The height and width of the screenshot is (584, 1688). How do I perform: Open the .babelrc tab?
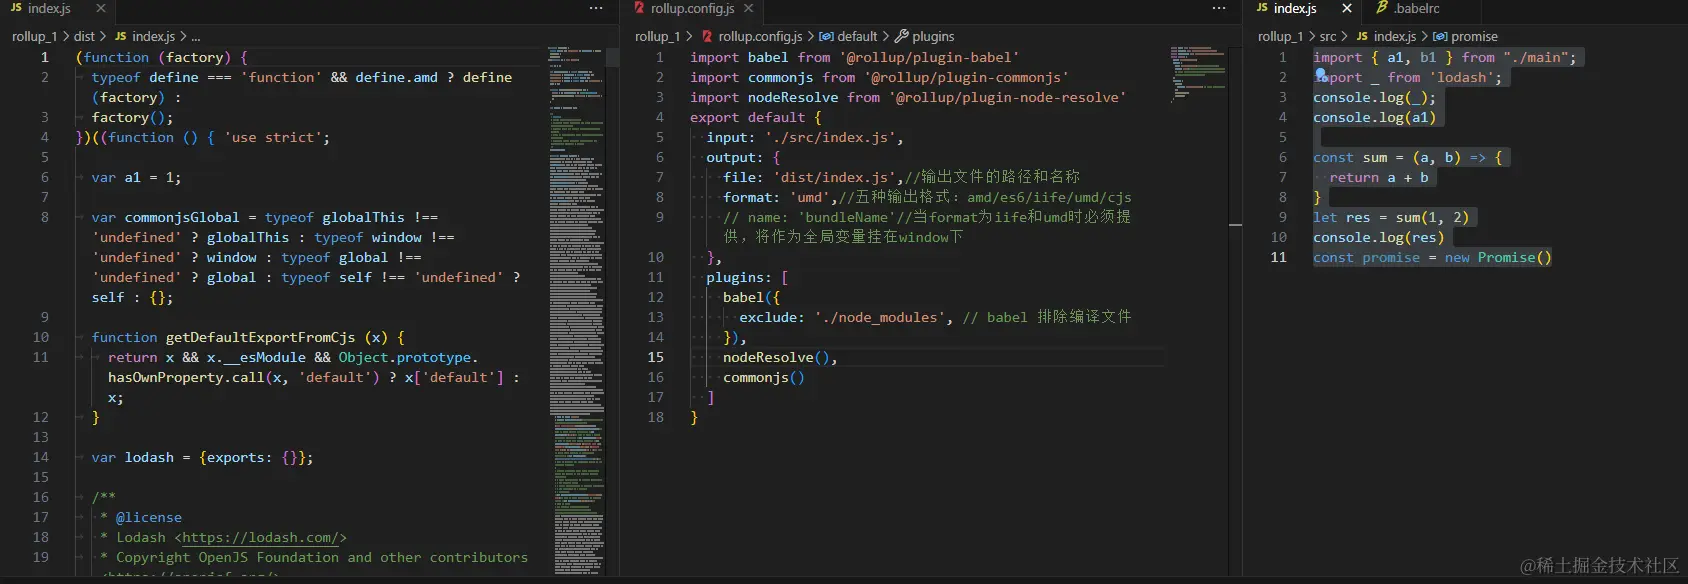[1416, 8]
